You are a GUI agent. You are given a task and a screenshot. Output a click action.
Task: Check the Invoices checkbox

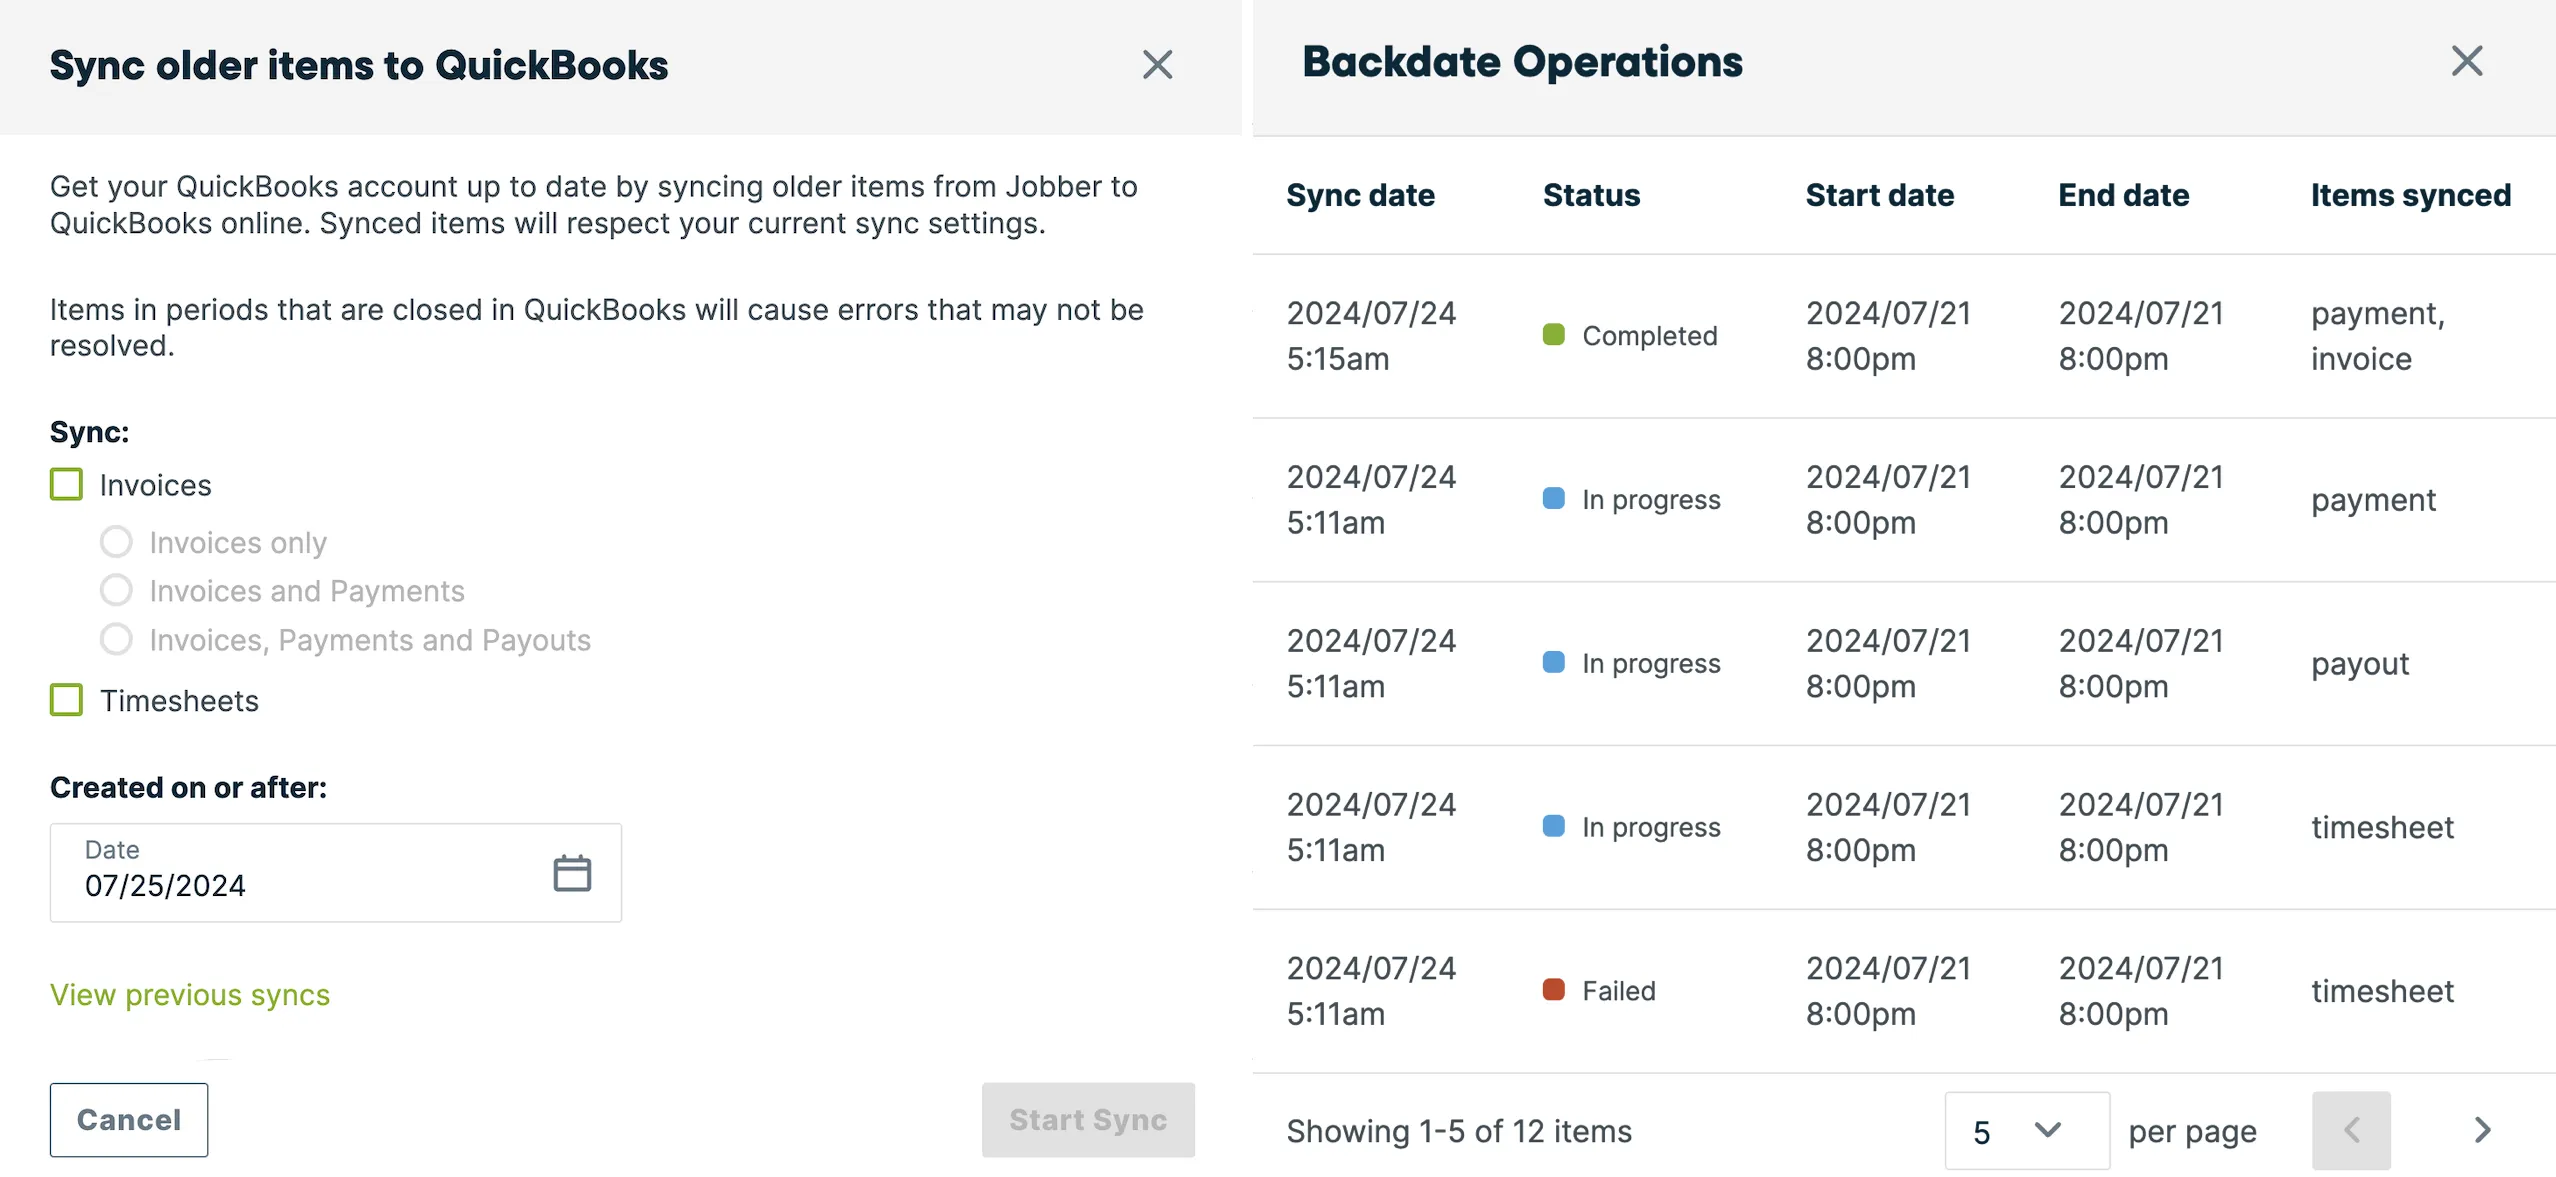(67, 485)
